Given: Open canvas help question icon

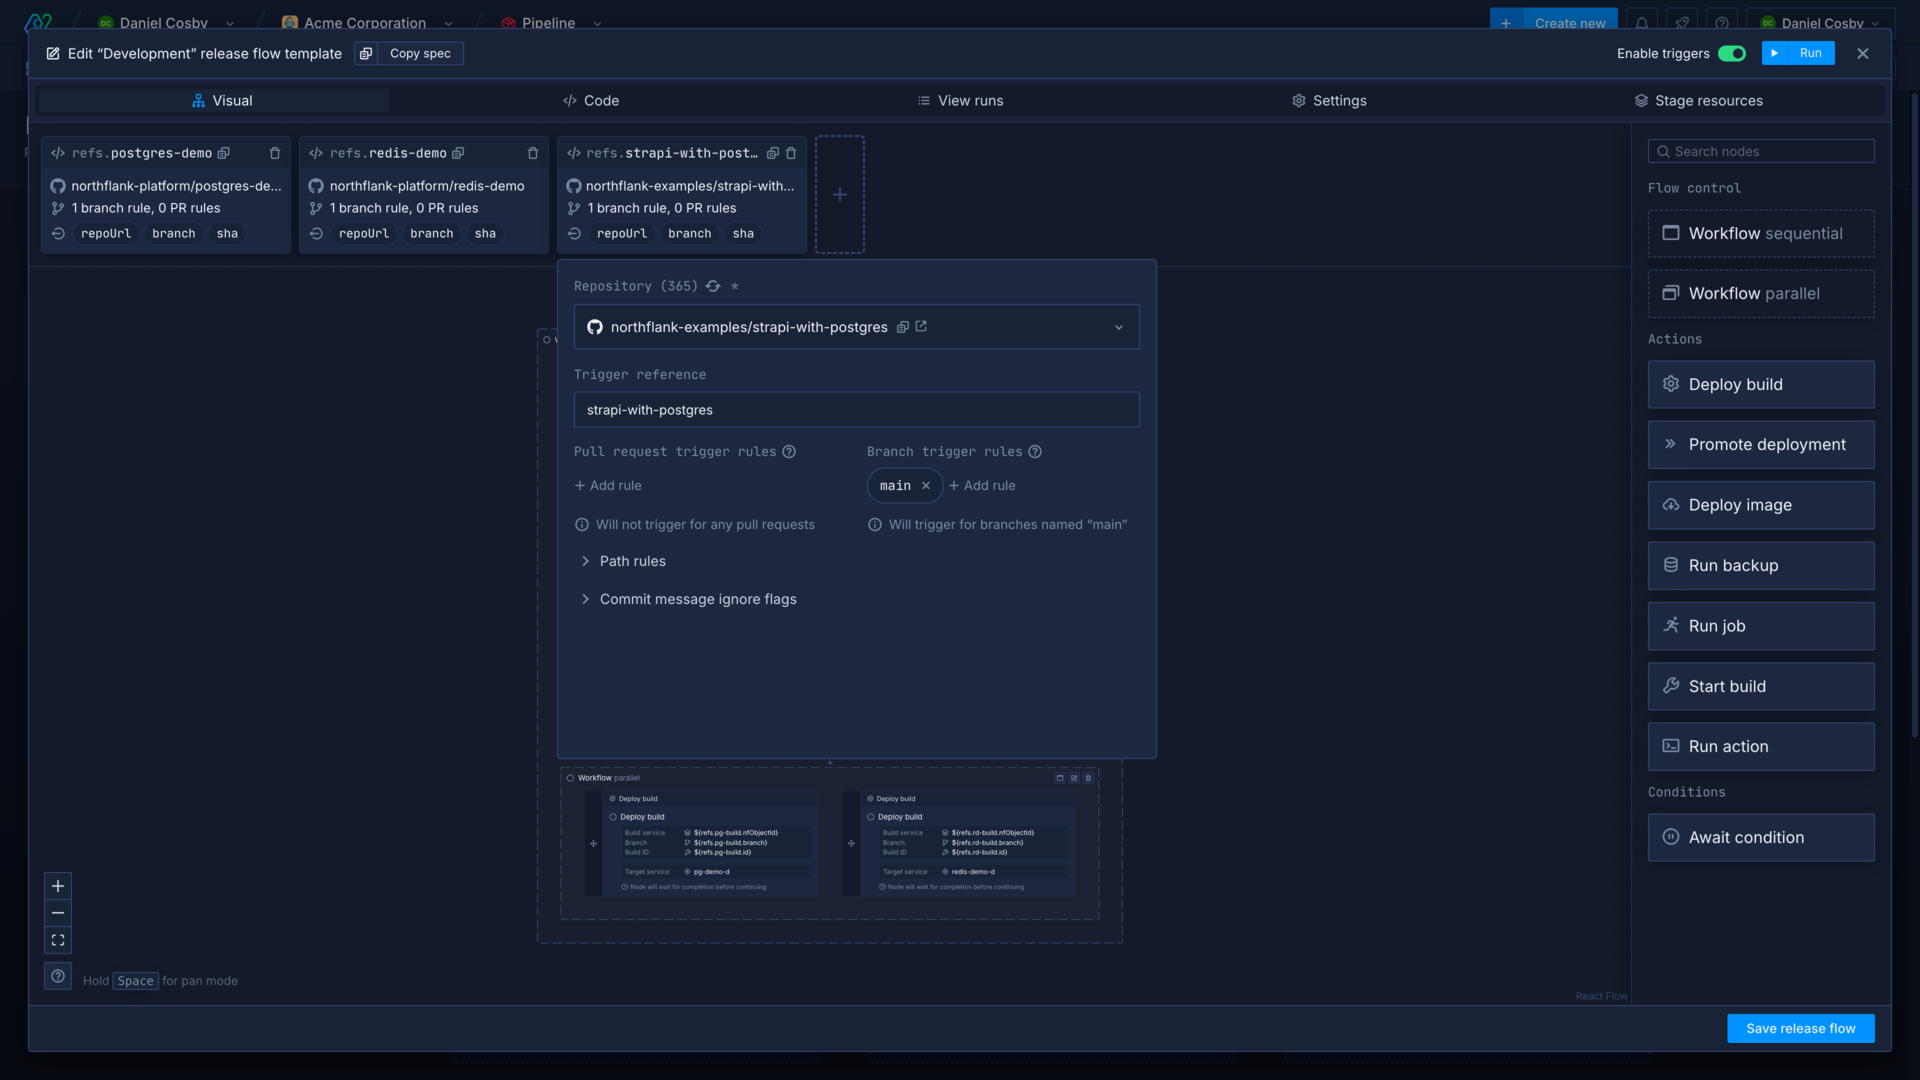Looking at the screenshot, I should (58, 977).
